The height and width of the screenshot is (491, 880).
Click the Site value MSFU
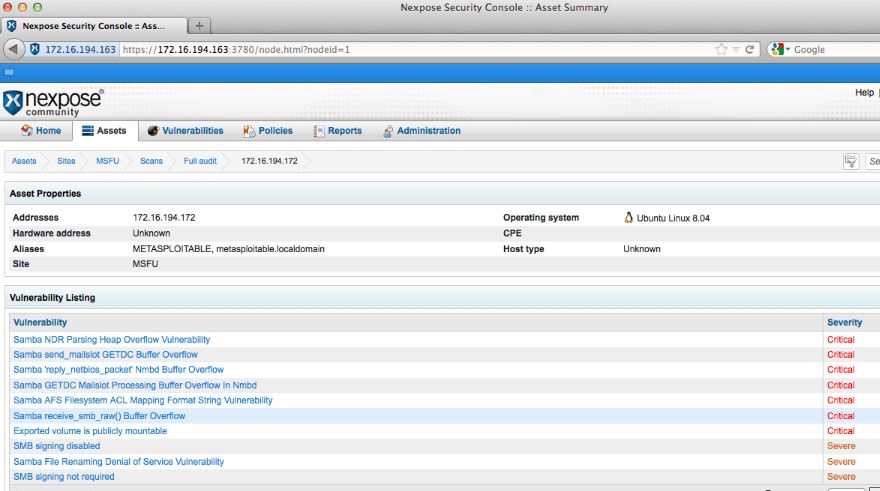point(145,264)
